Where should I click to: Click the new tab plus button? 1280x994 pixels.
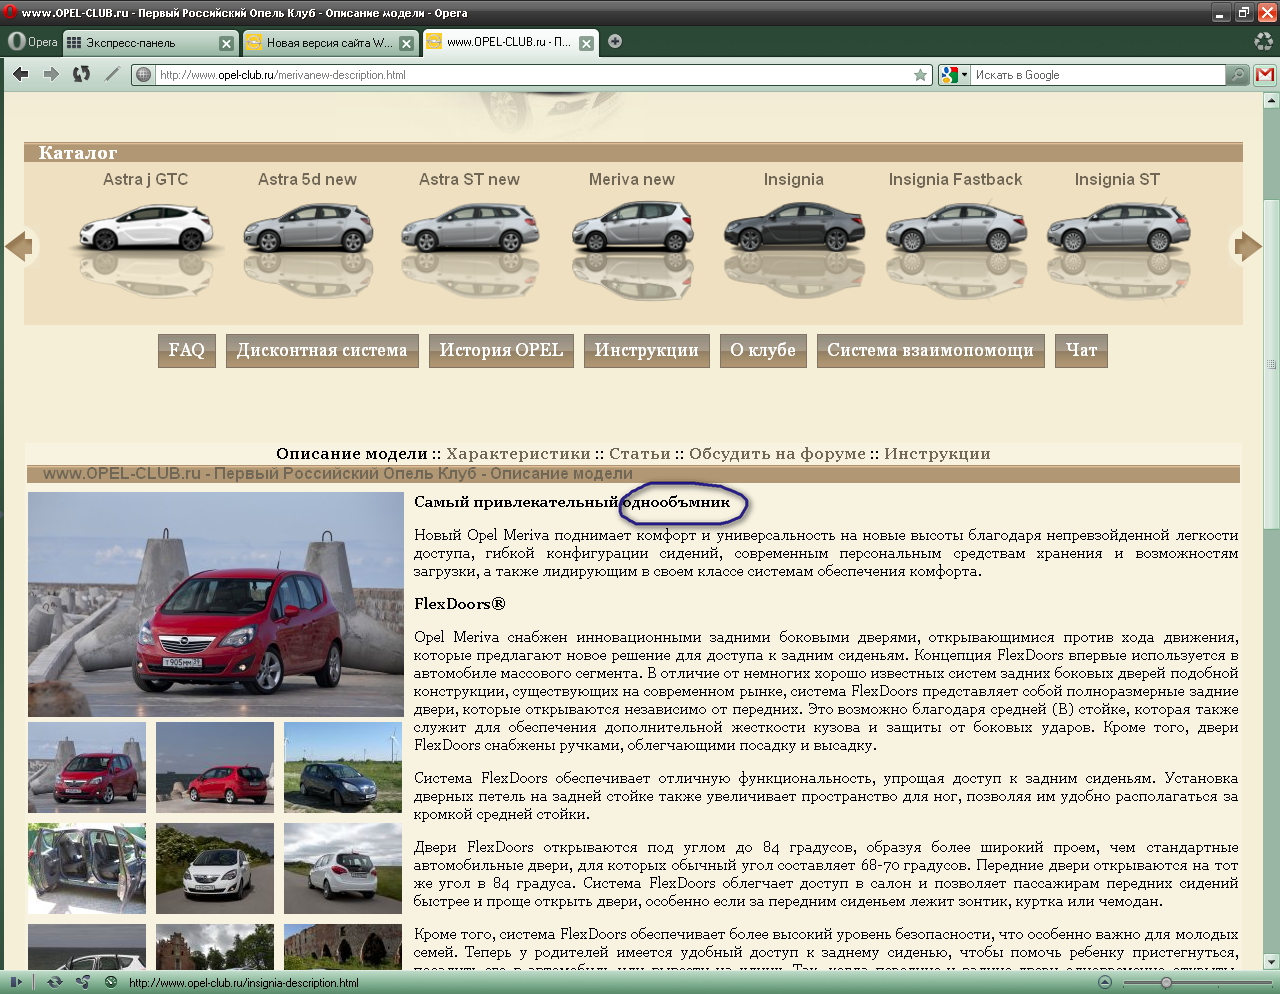point(615,42)
